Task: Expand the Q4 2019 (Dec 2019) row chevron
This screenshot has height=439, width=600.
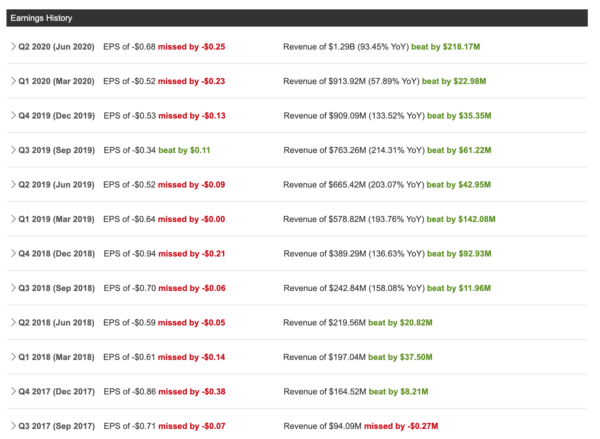Action: coord(13,116)
